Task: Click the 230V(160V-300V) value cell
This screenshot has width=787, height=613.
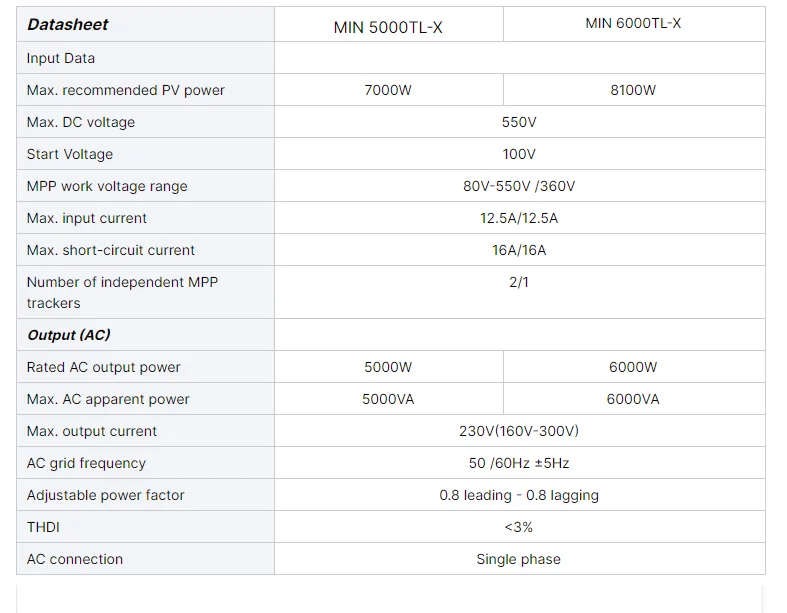Action: [x=519, y=431]
